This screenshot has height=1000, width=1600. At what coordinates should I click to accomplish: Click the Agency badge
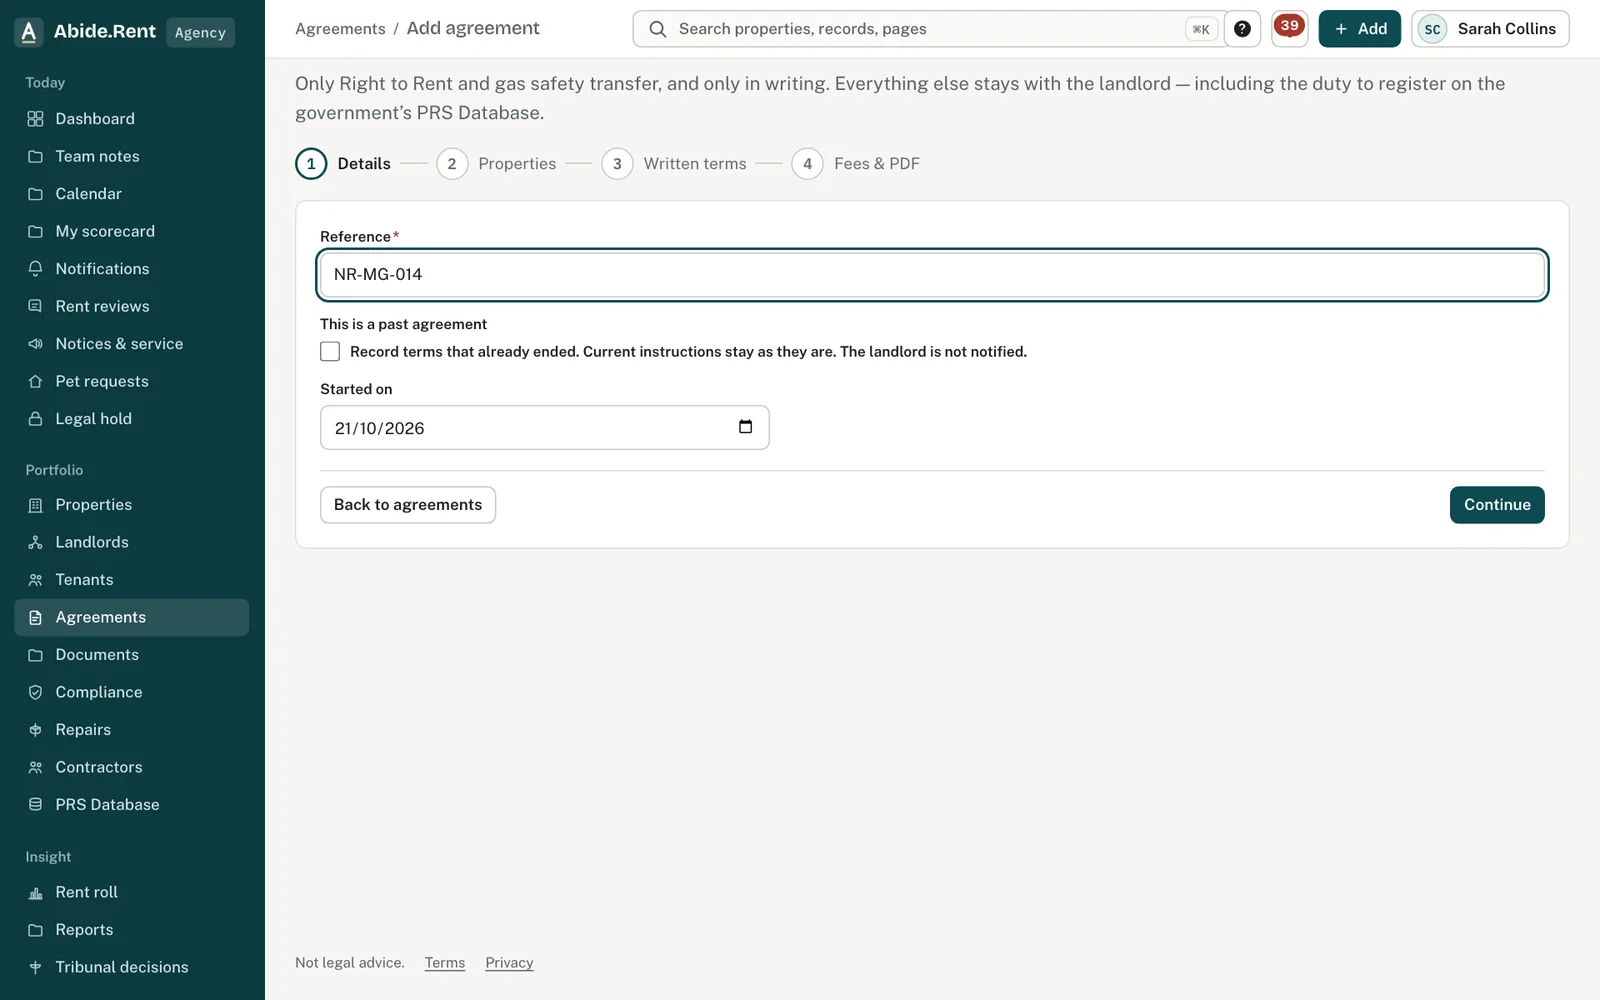click(200, 32)
